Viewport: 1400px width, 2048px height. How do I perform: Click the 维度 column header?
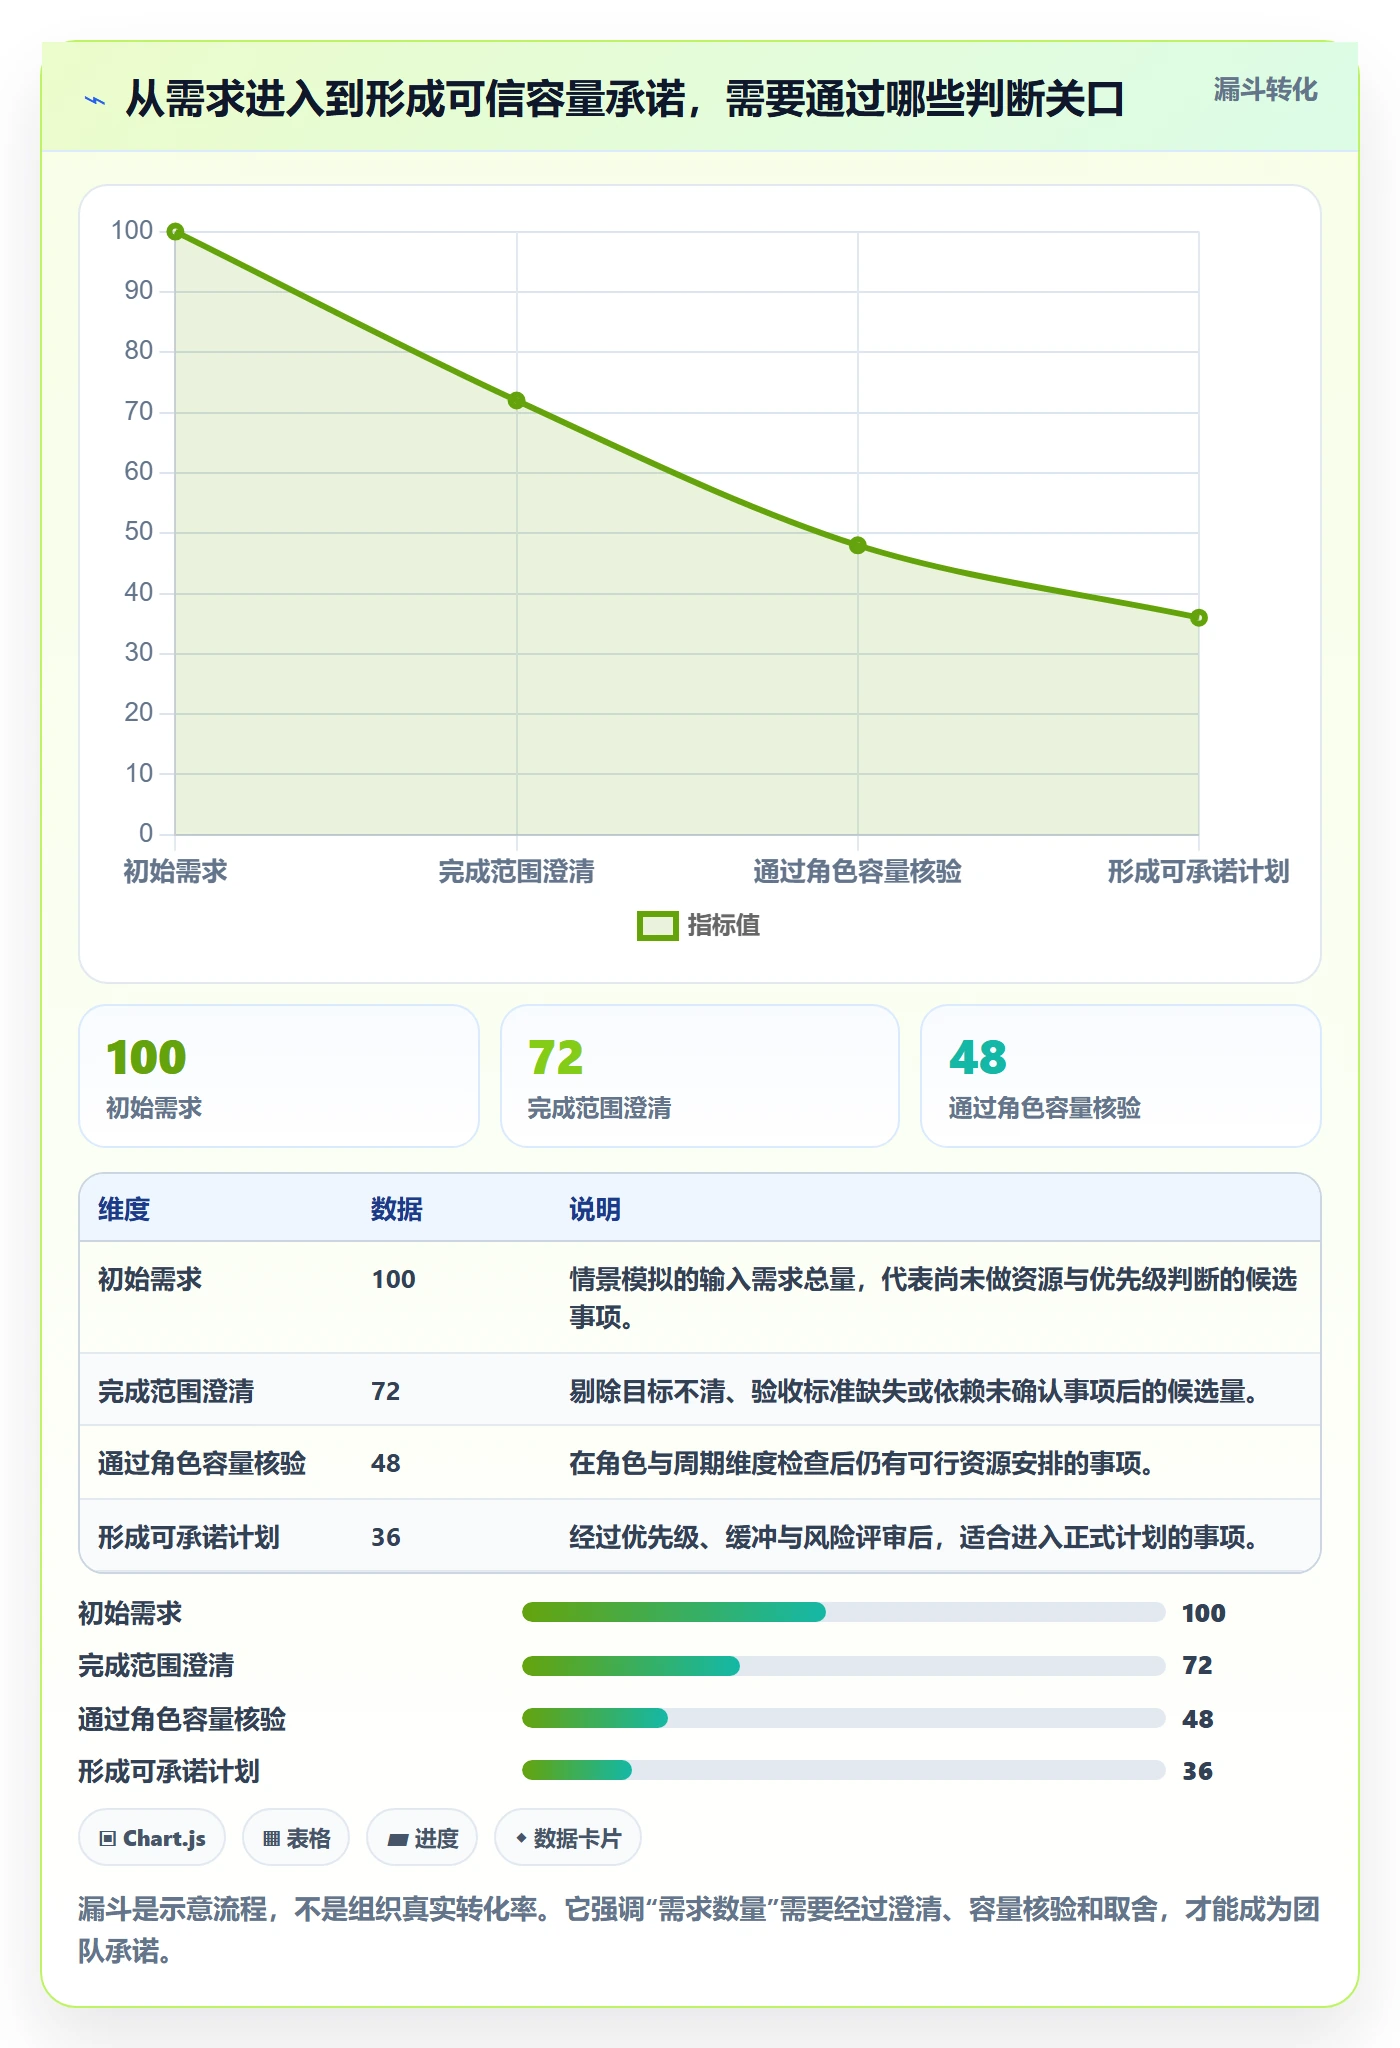124,1209
